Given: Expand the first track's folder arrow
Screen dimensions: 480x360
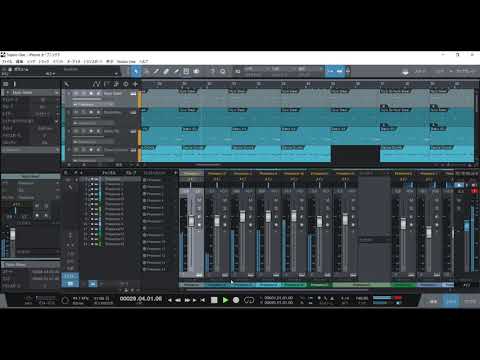Looking at the screenshot, I should click(x=7, y=92).
